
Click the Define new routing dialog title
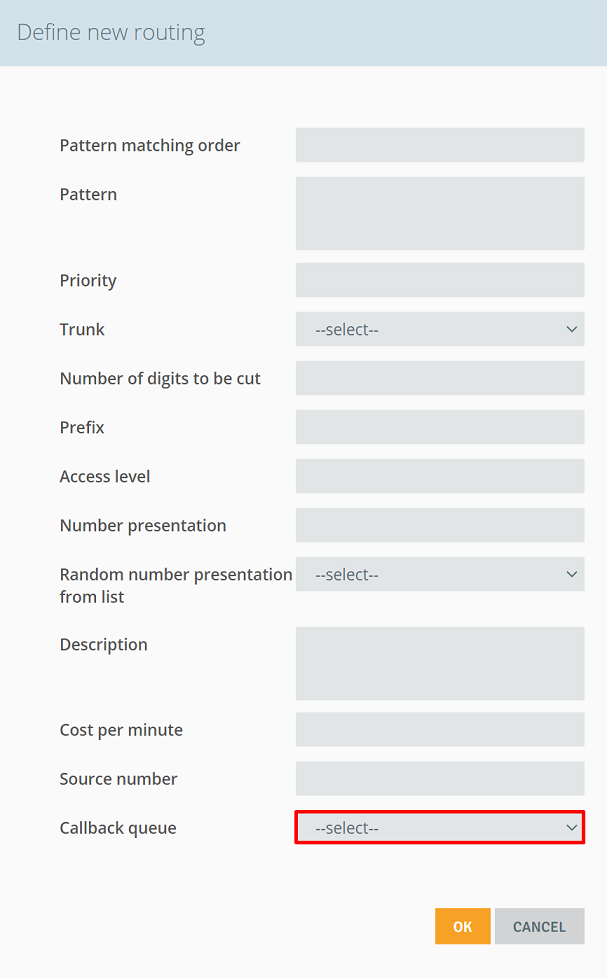click(111, 32)
